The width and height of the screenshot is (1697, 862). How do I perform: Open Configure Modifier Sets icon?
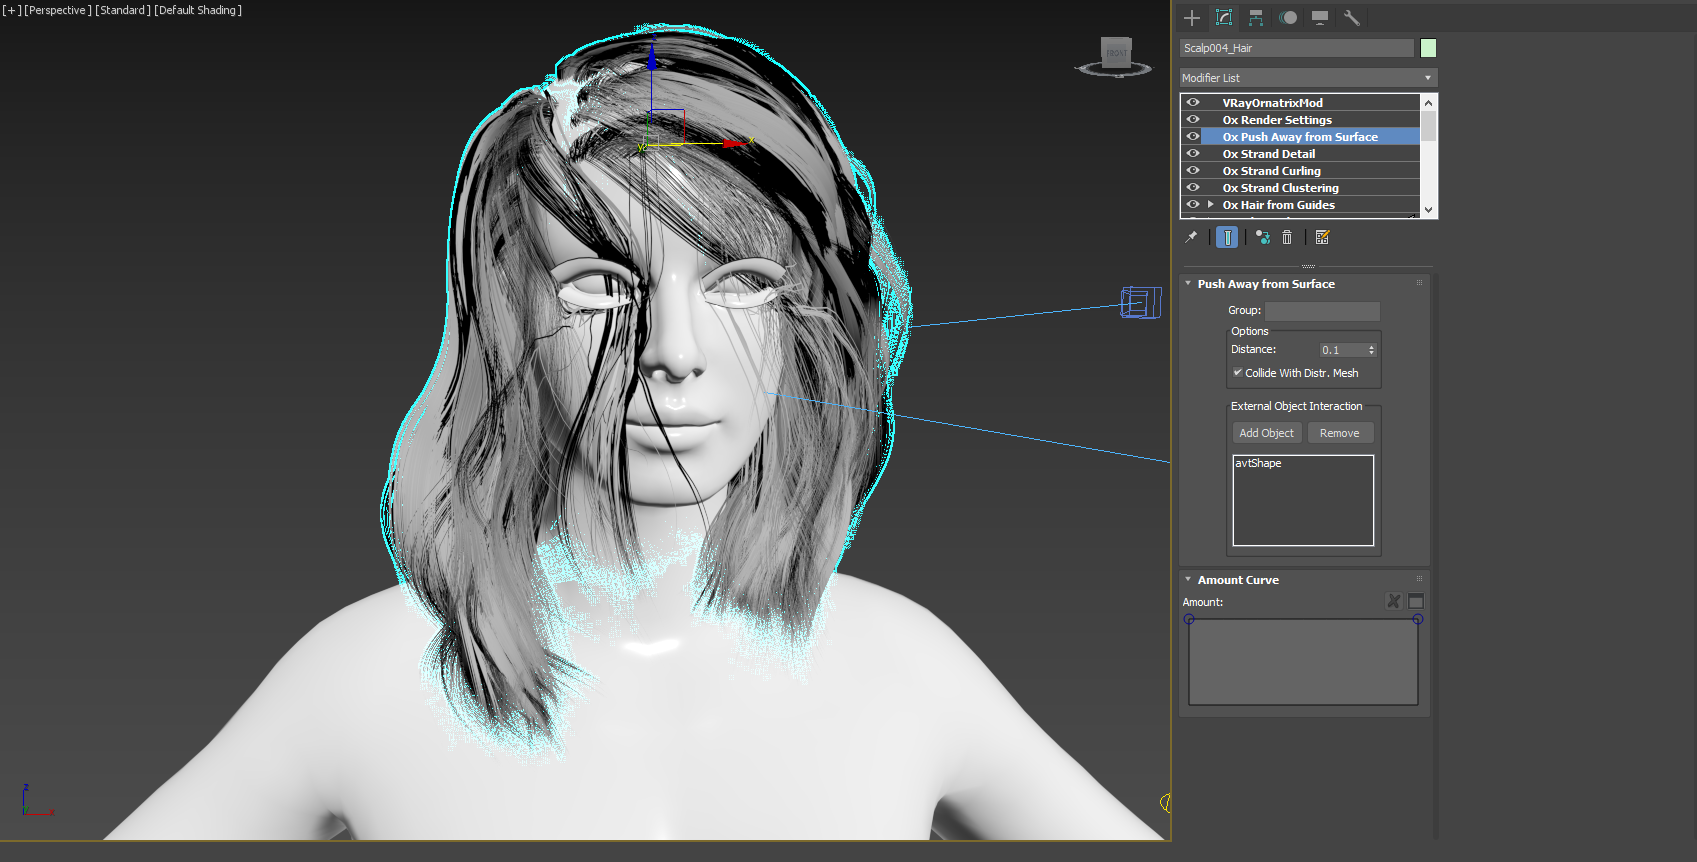(x=1322, y=237)
